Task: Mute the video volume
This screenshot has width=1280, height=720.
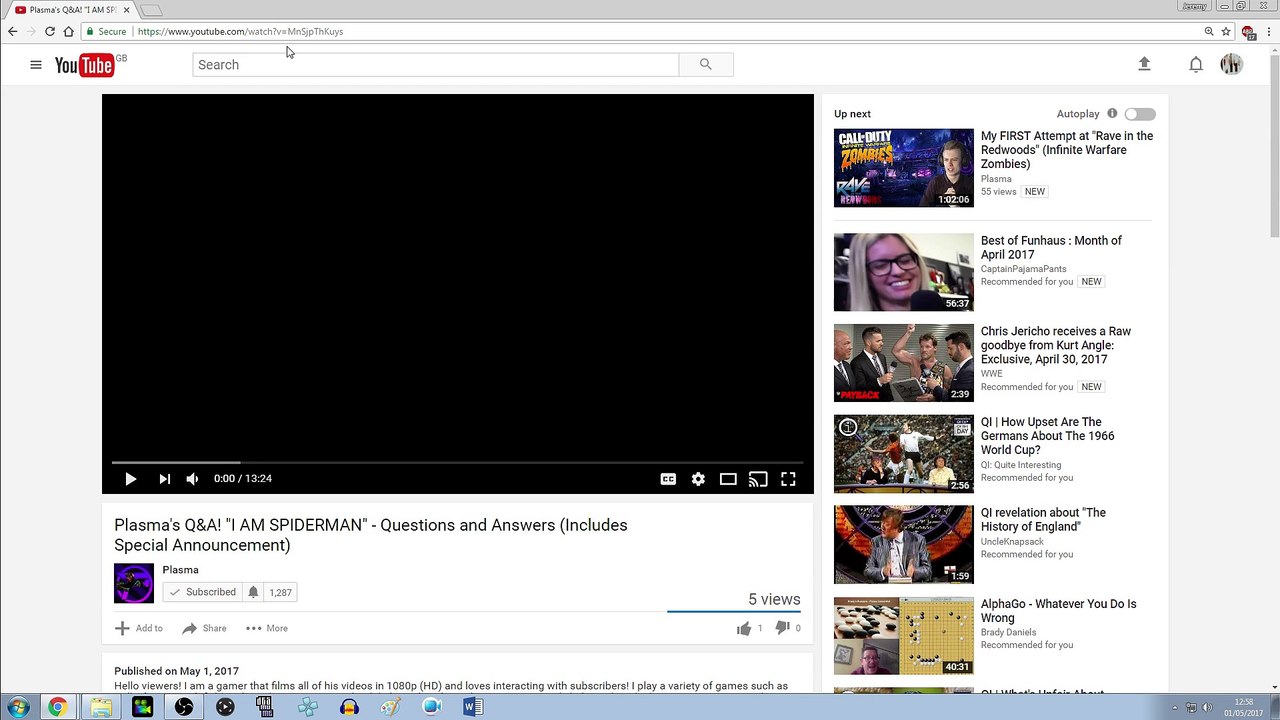Action: [192, 479]
